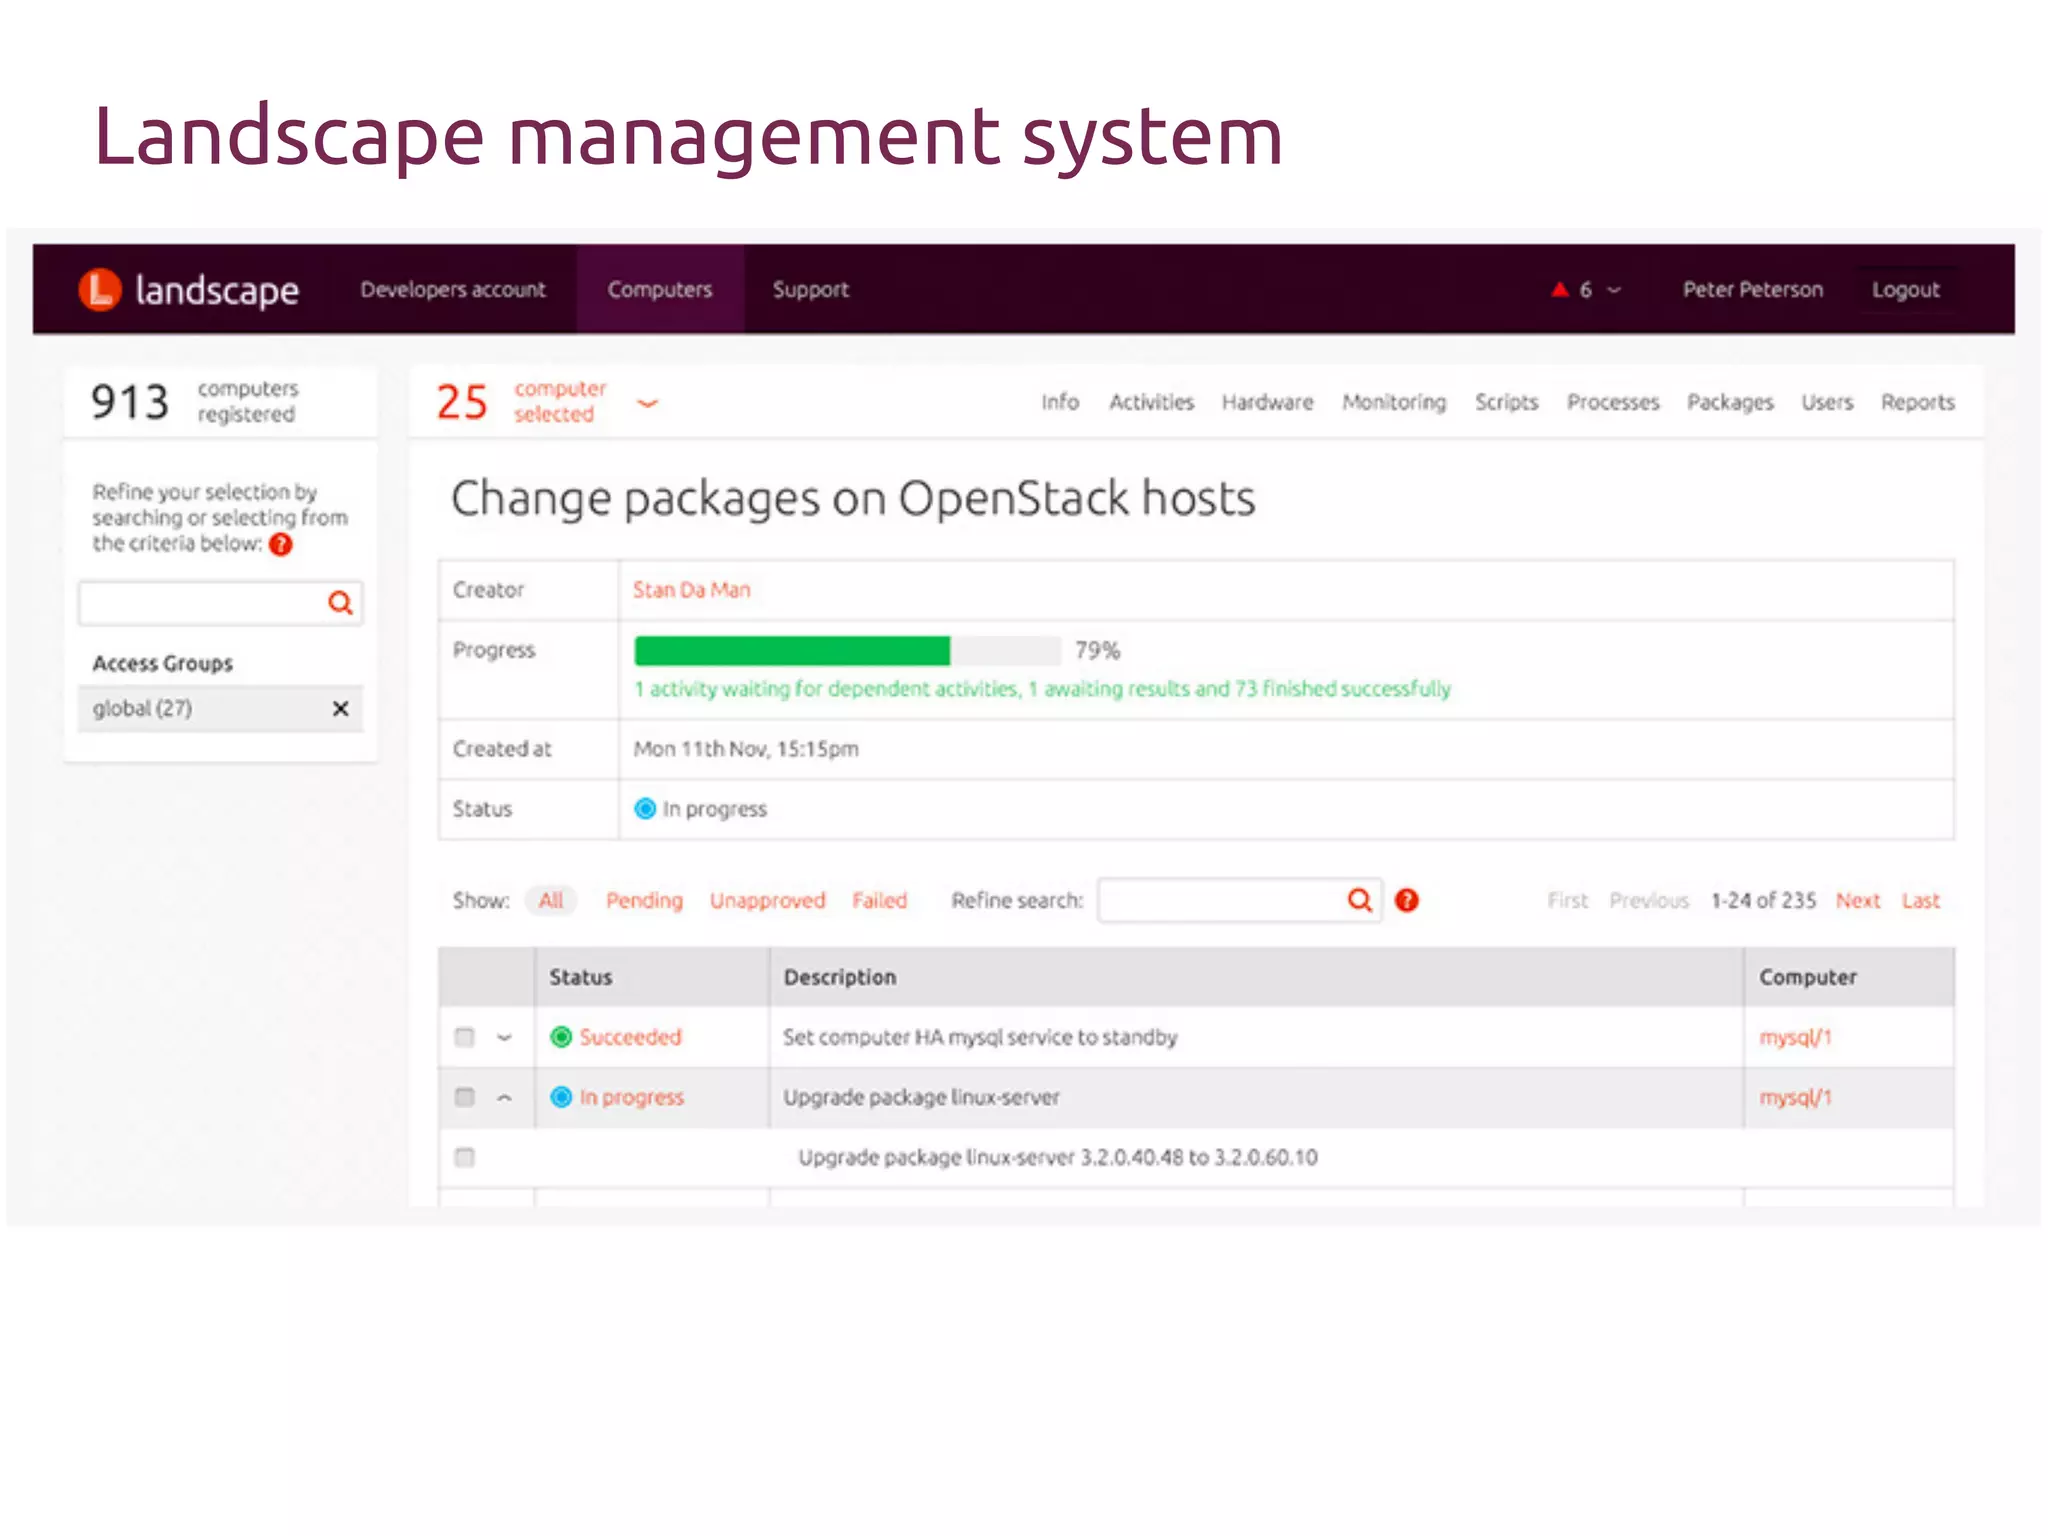Open the alerts dropdown chevron beside 6
Image resolution: width=2048 pixels, height=1536 pixels.
coord(1614,291)
